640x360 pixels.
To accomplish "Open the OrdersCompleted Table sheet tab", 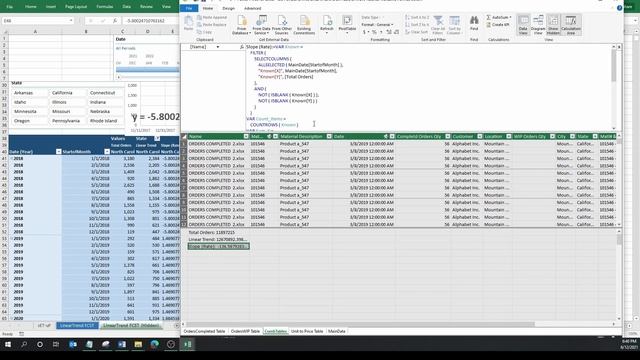I will (x=204, y=331).
